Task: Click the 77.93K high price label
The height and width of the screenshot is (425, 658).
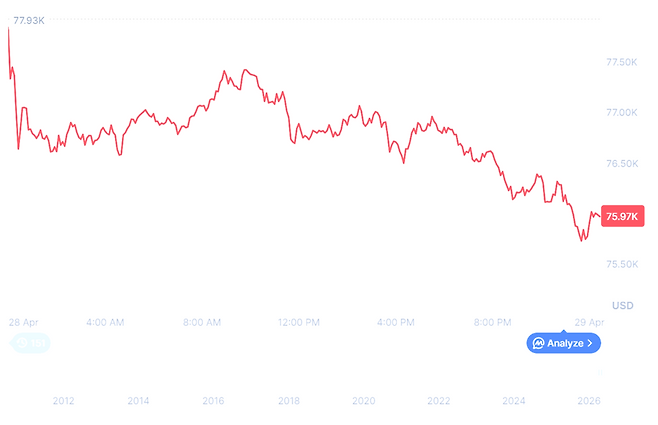Action: [29, 20]
